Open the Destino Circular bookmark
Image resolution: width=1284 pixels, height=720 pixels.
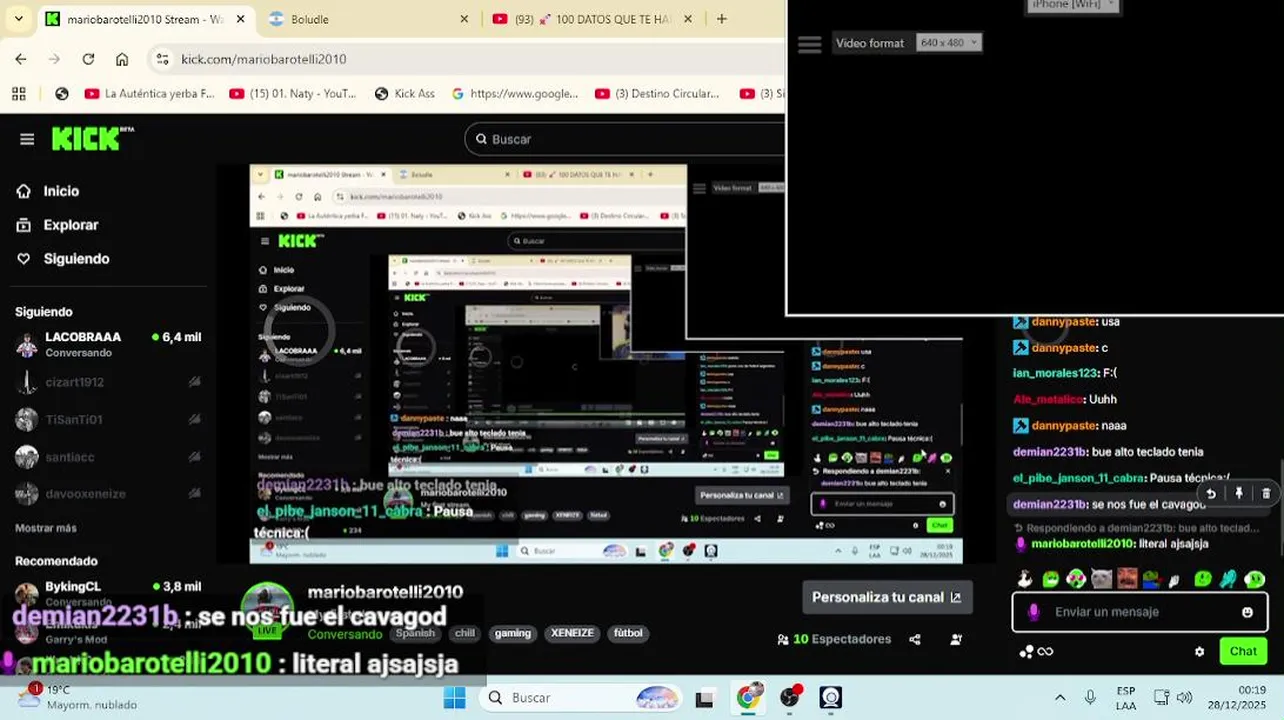[x=658, y=93]
